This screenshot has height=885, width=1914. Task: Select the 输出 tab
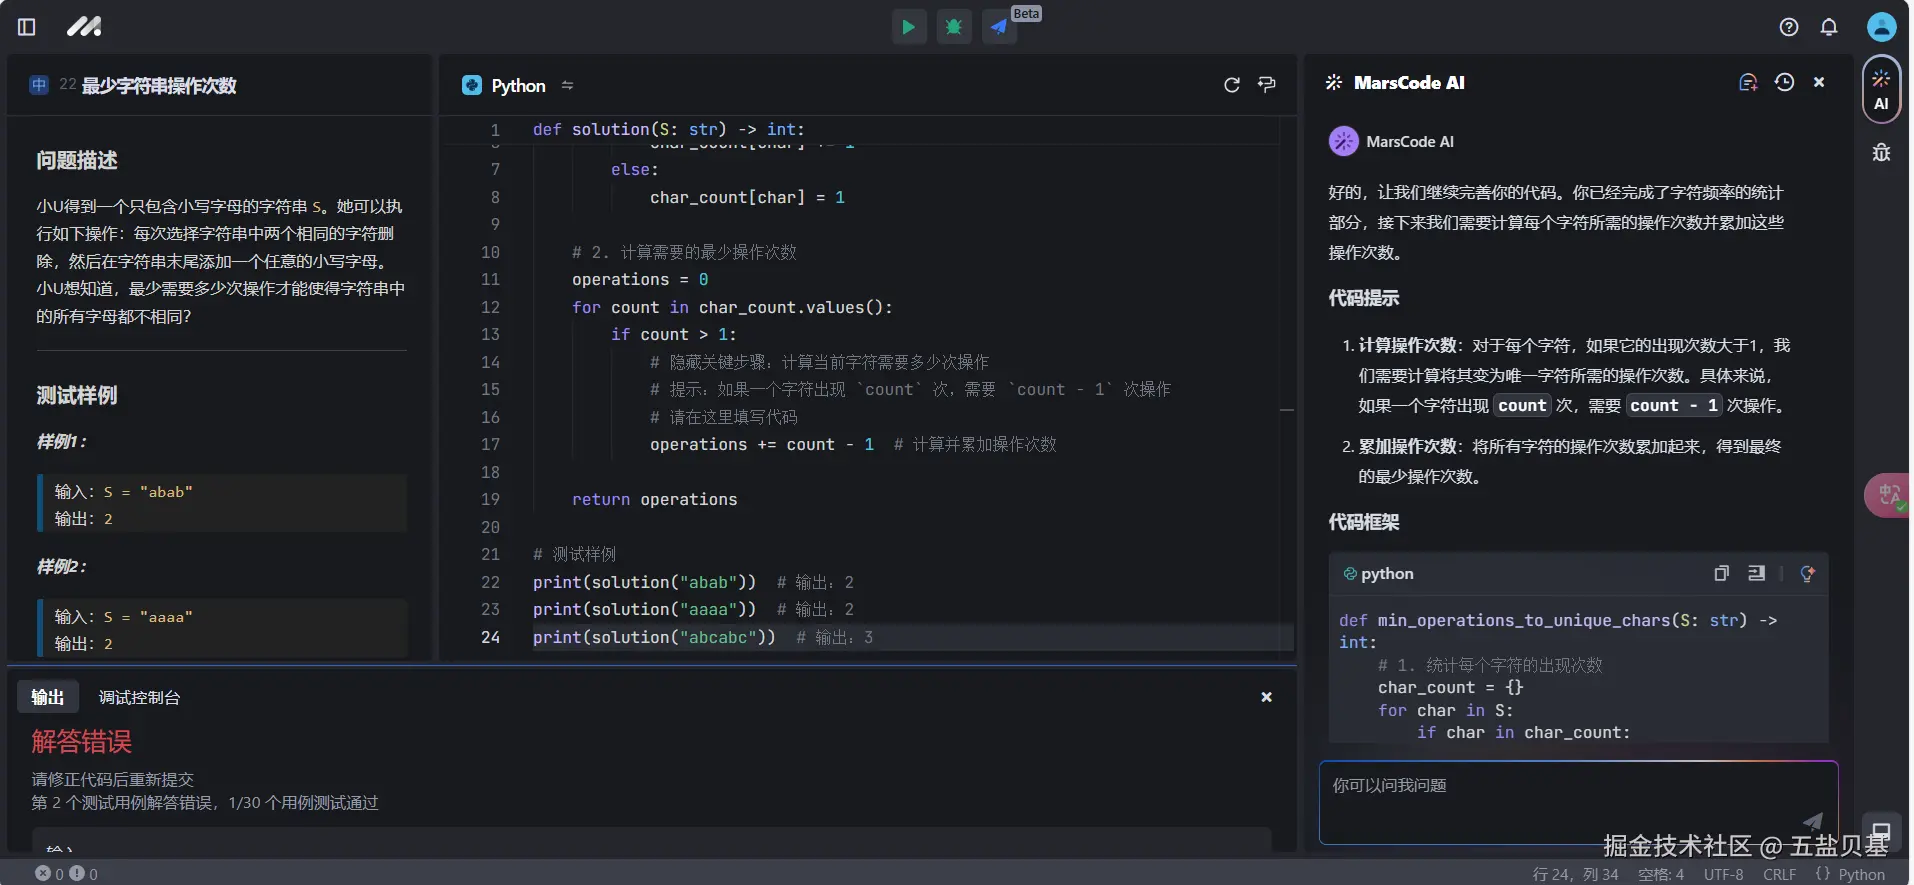coord(47,698)
